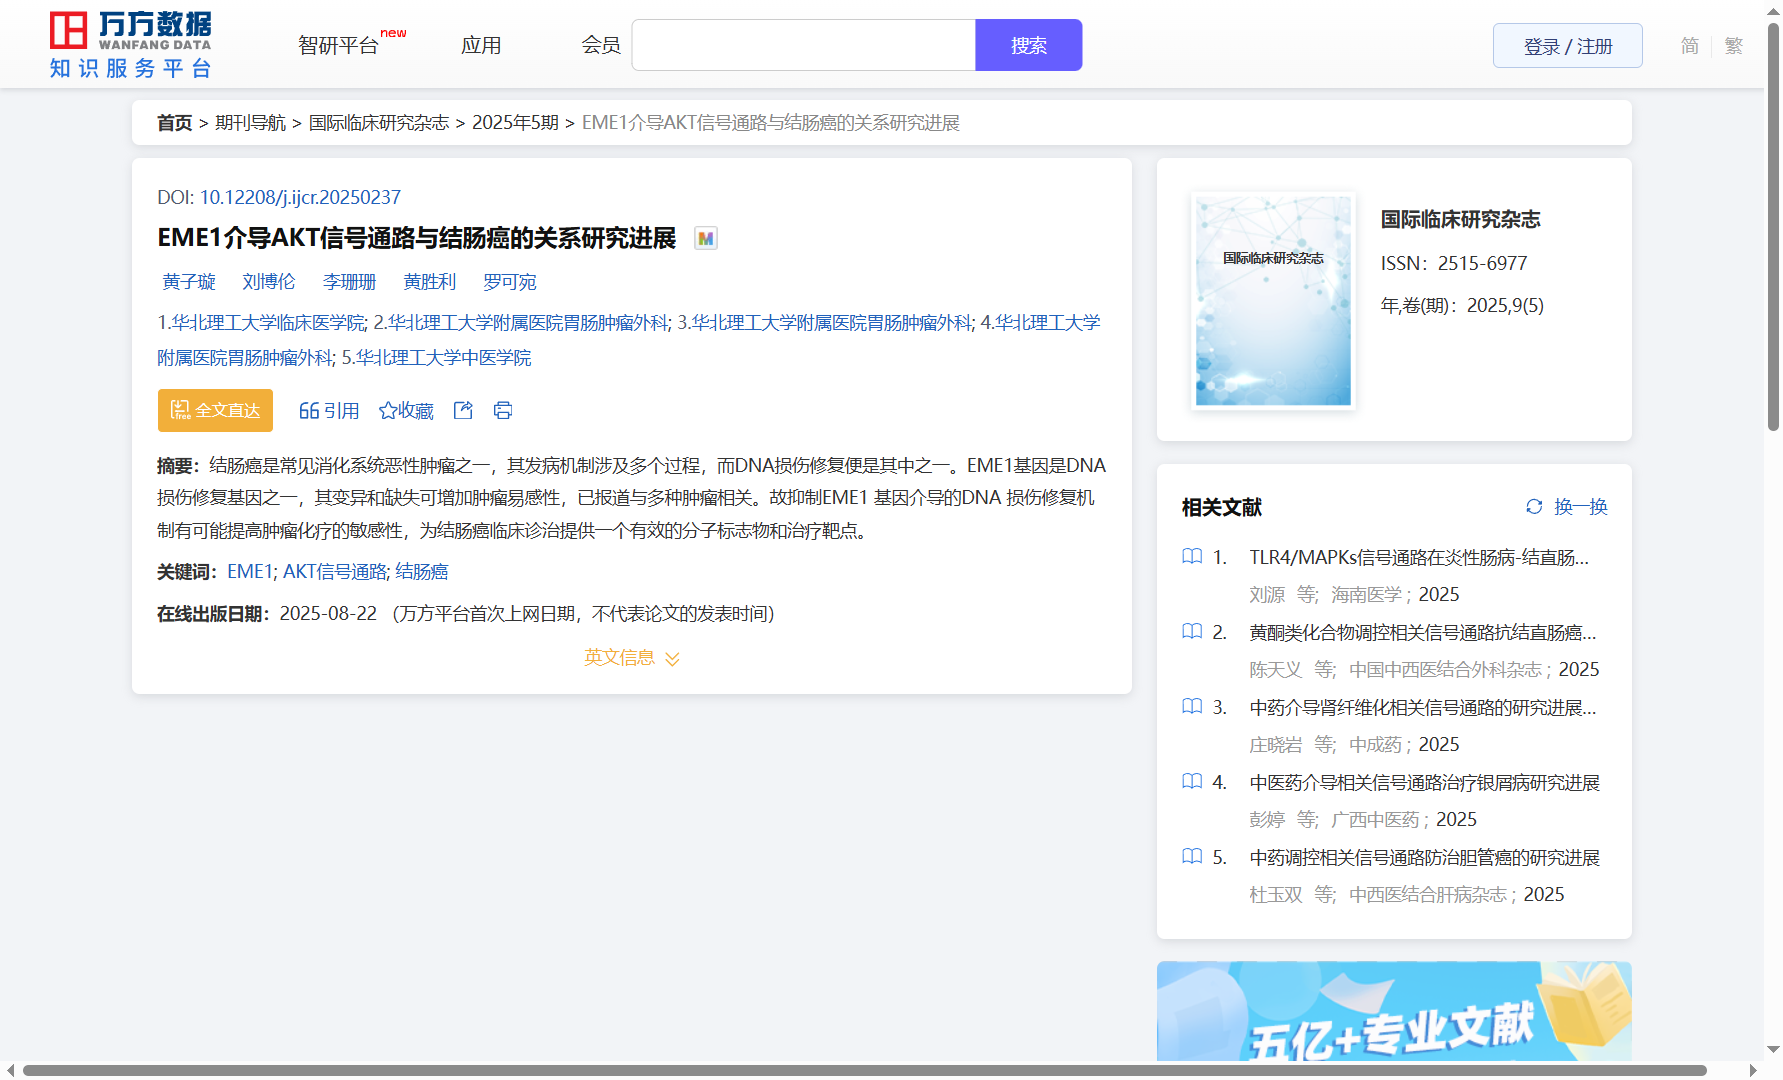1783x1080 pixels.
Task: Switch to simplified Chinese 简
Action: click(x=1689, y=46)
